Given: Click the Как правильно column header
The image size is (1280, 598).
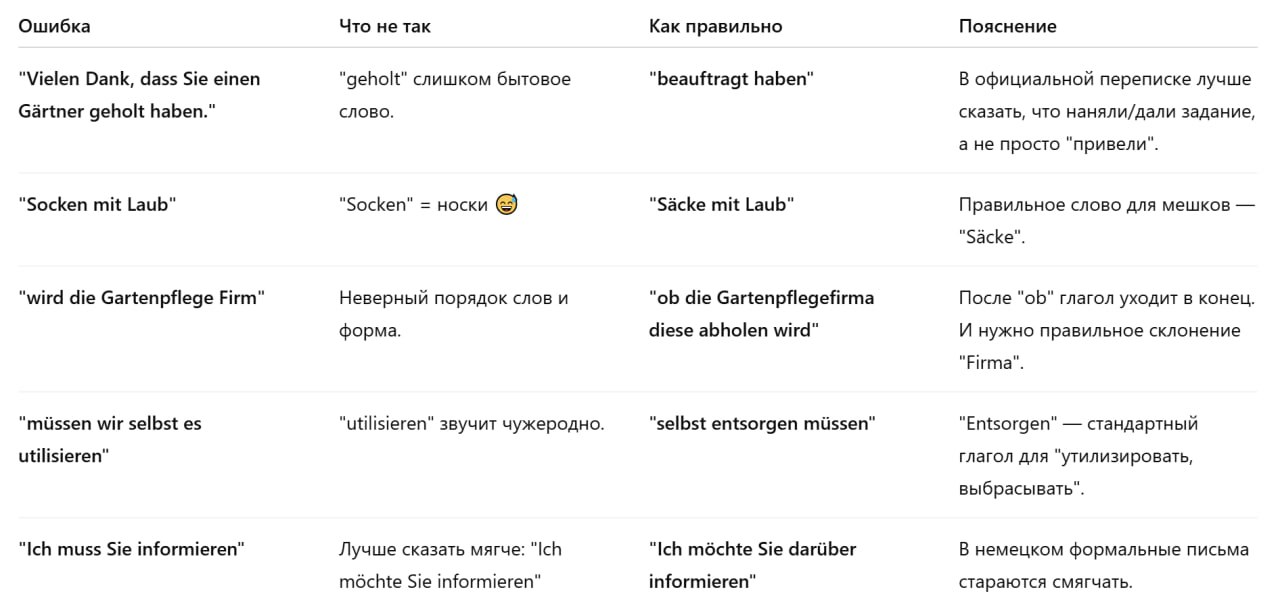Looking at the screenshot, I should point(716,26).
